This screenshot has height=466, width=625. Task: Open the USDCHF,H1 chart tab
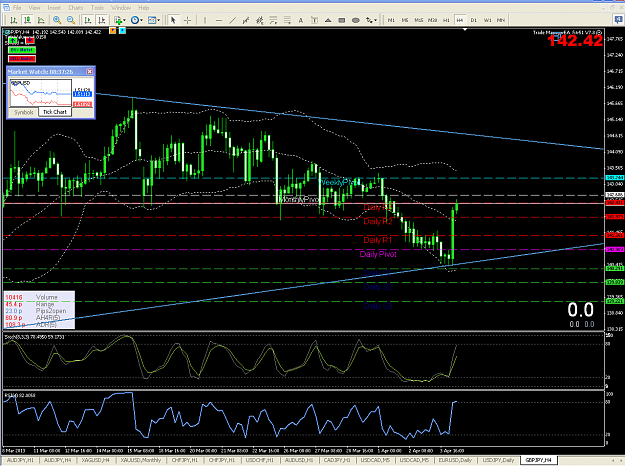coord(259,460)
